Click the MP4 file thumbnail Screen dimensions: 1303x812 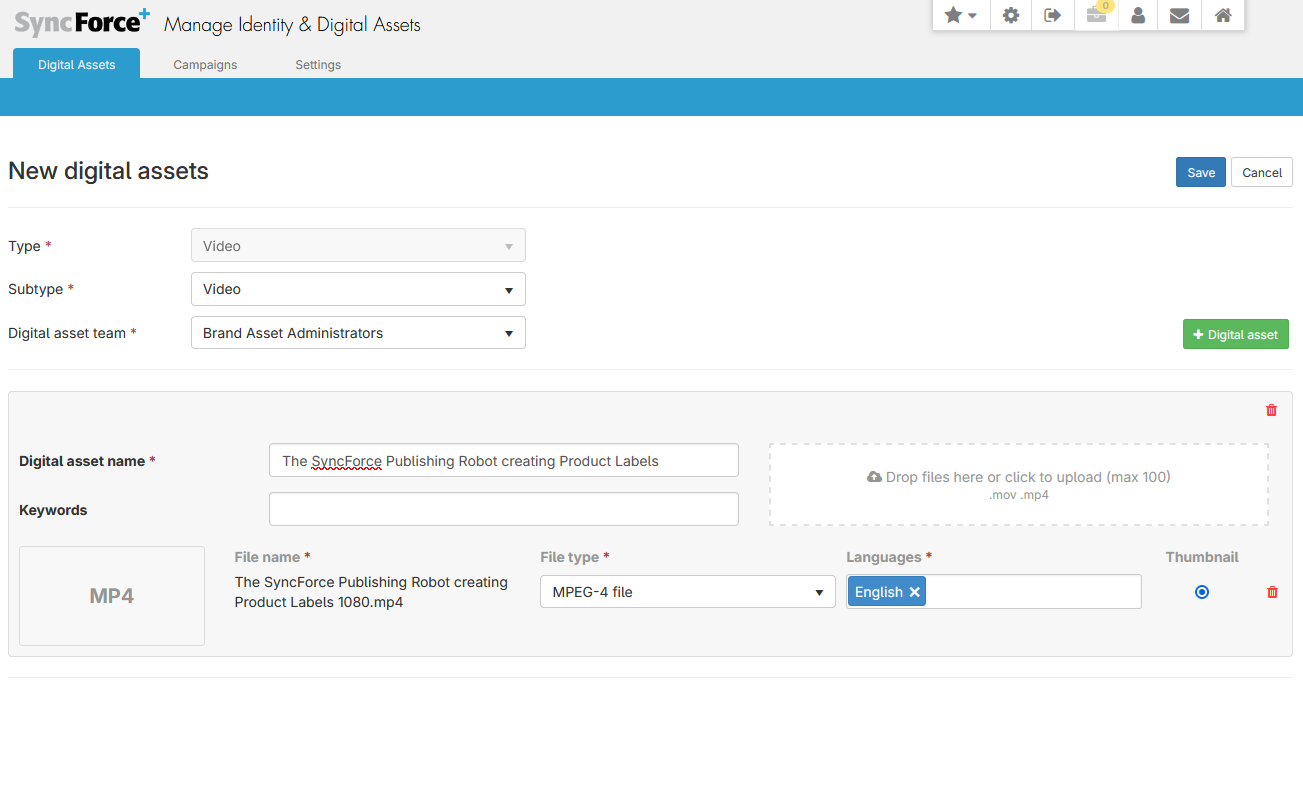click(112, 596)
